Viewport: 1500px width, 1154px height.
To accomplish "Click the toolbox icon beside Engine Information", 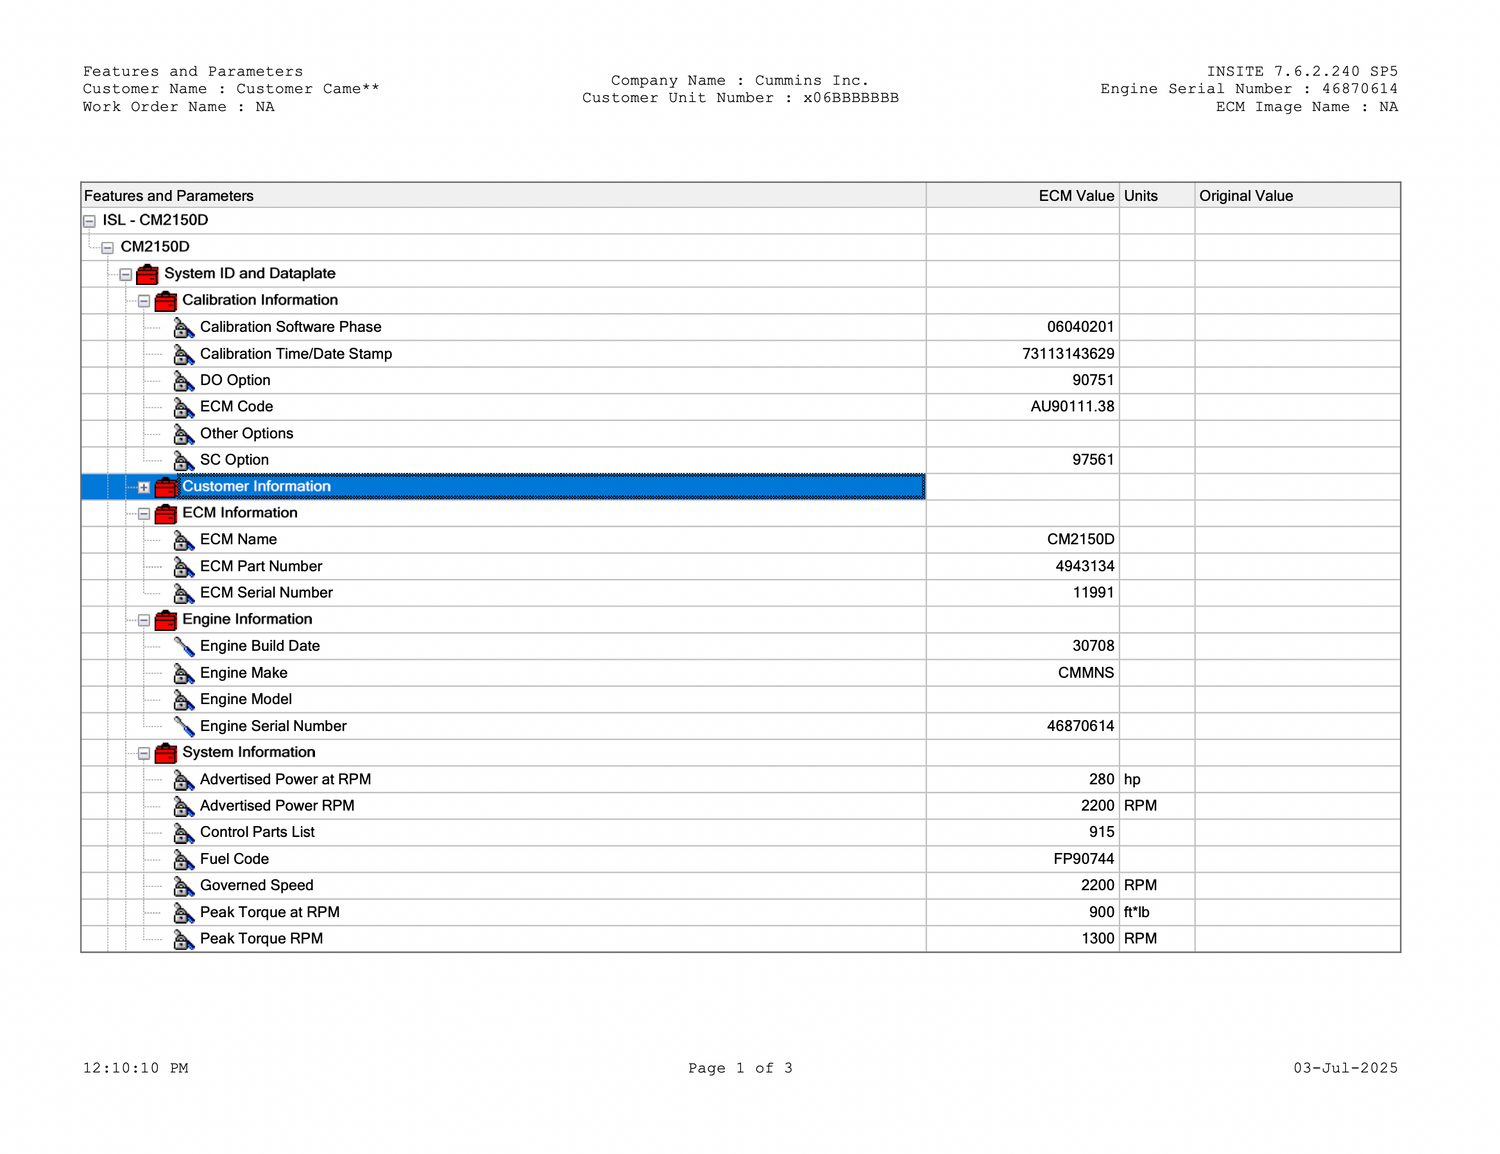I will pyautogui.click(x=166, y=620).
